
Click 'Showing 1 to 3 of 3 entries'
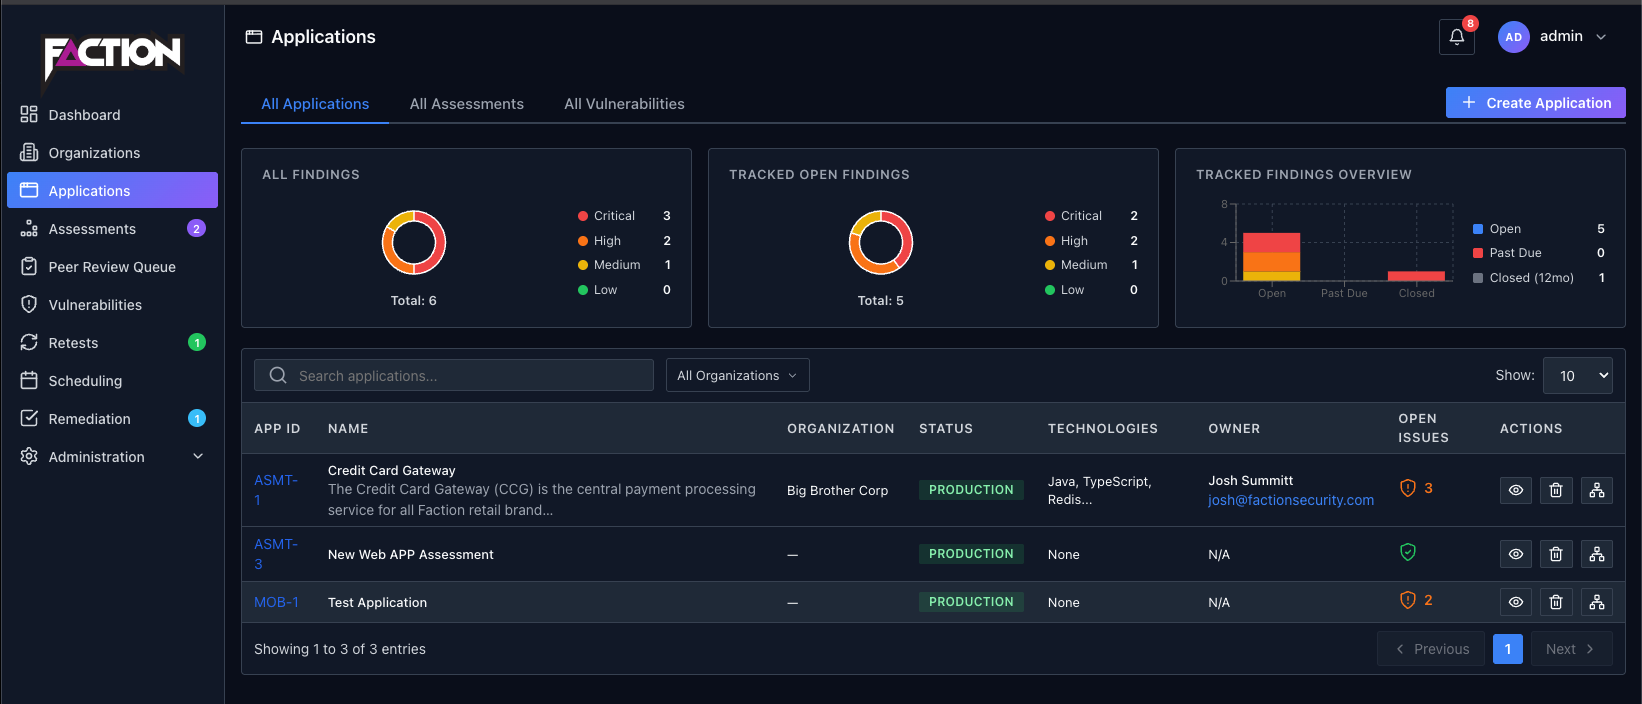pos(340,649)
